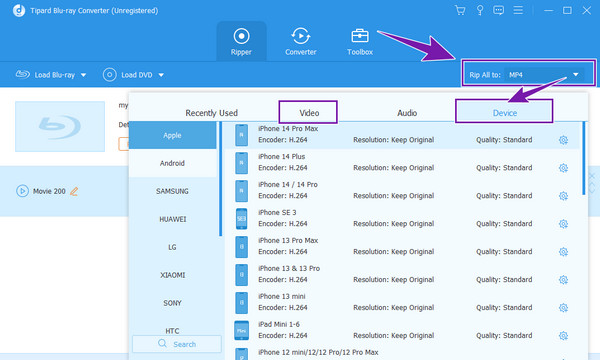Expand the Load Blu-ray dropdown arrow
Image resolution: width=600 pixels, height=360 pixels.
[x=83, y=75]
